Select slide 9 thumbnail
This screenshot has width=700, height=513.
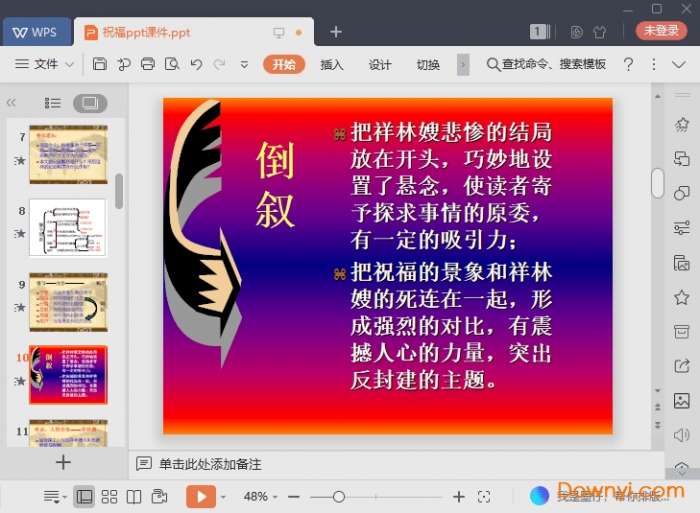68,302
